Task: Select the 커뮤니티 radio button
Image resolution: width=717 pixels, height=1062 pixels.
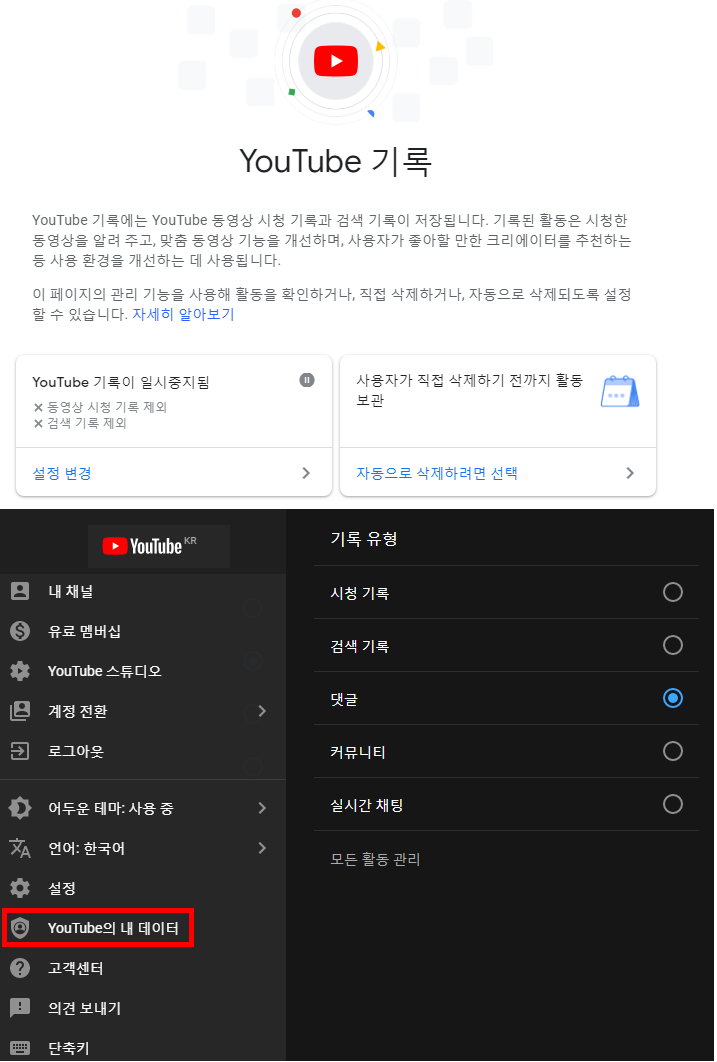Action: click(x=672, y=750)
